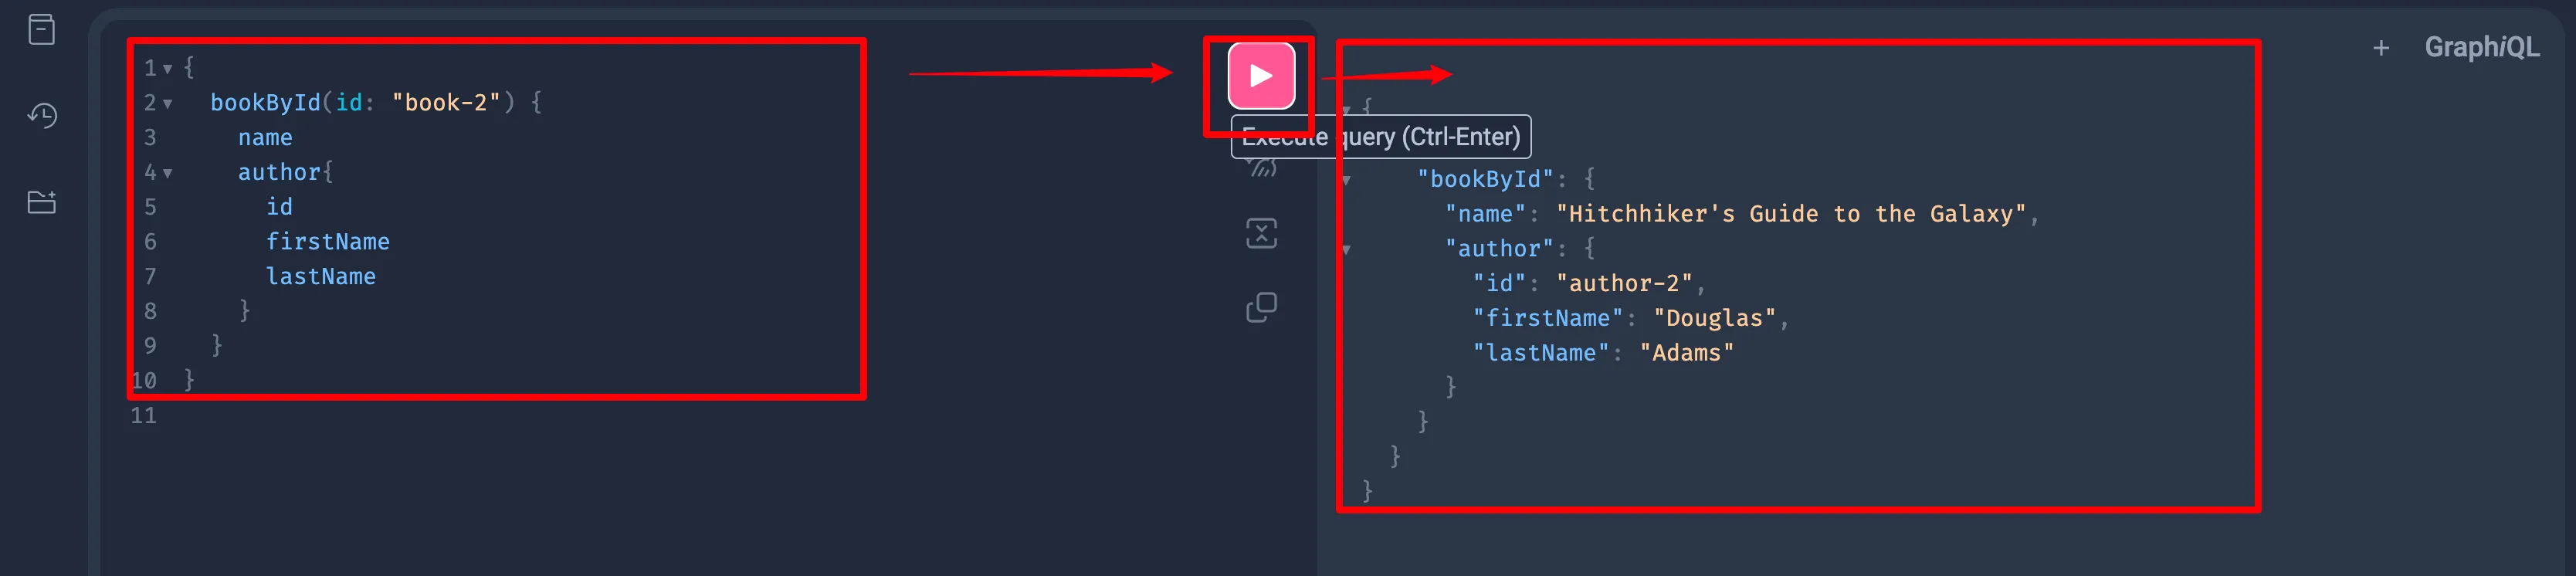
Task: Add a new tab with the plus icon
Action: pos(2381,48)
